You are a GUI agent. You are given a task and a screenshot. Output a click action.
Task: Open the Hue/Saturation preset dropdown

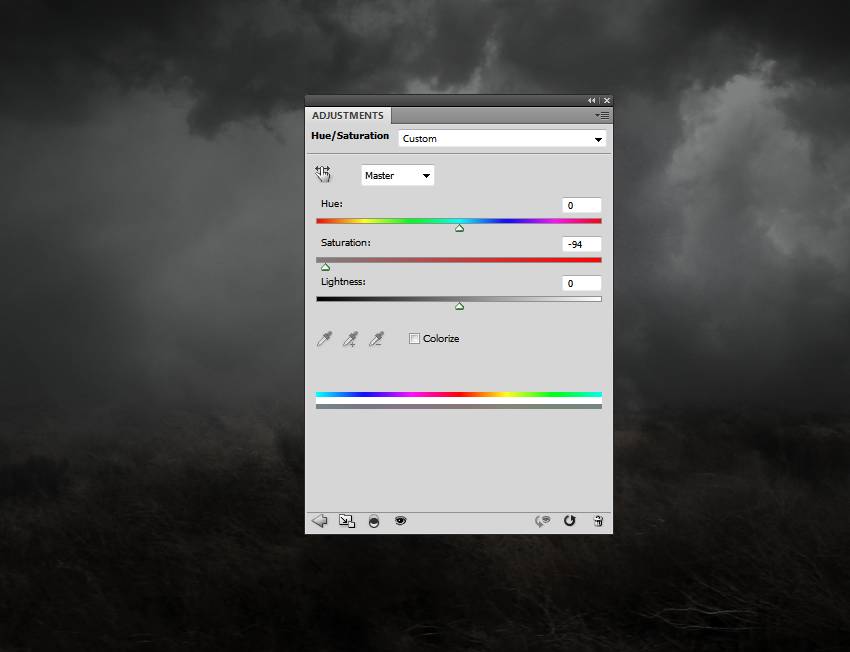pos(502,139)
